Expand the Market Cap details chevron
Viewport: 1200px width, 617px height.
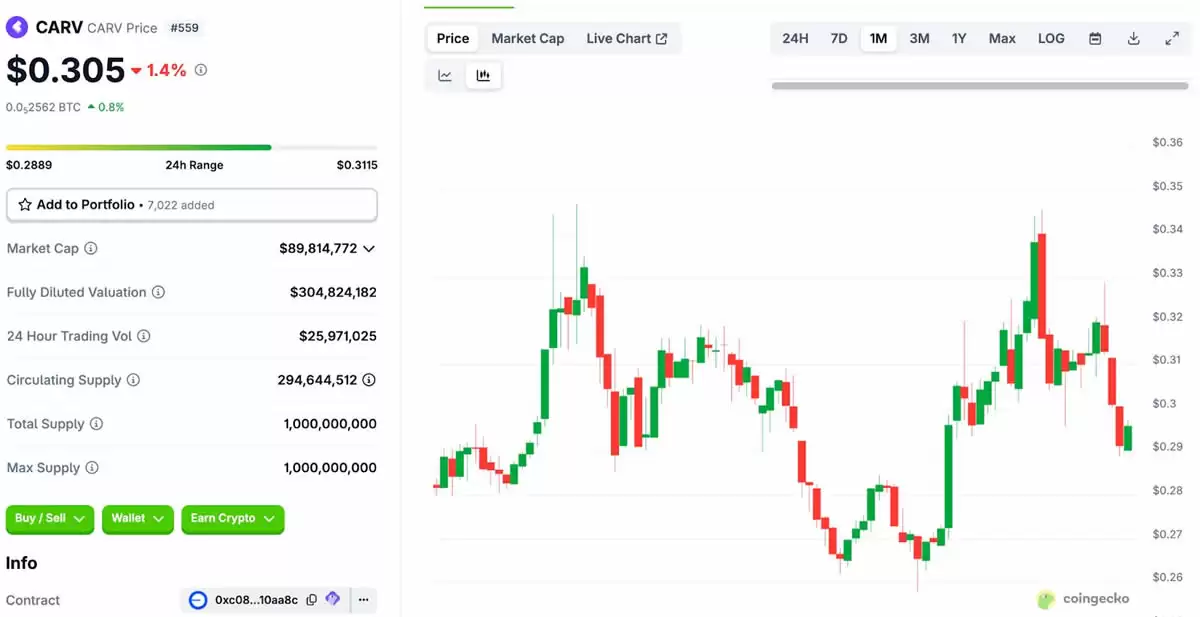coord(368,248)
